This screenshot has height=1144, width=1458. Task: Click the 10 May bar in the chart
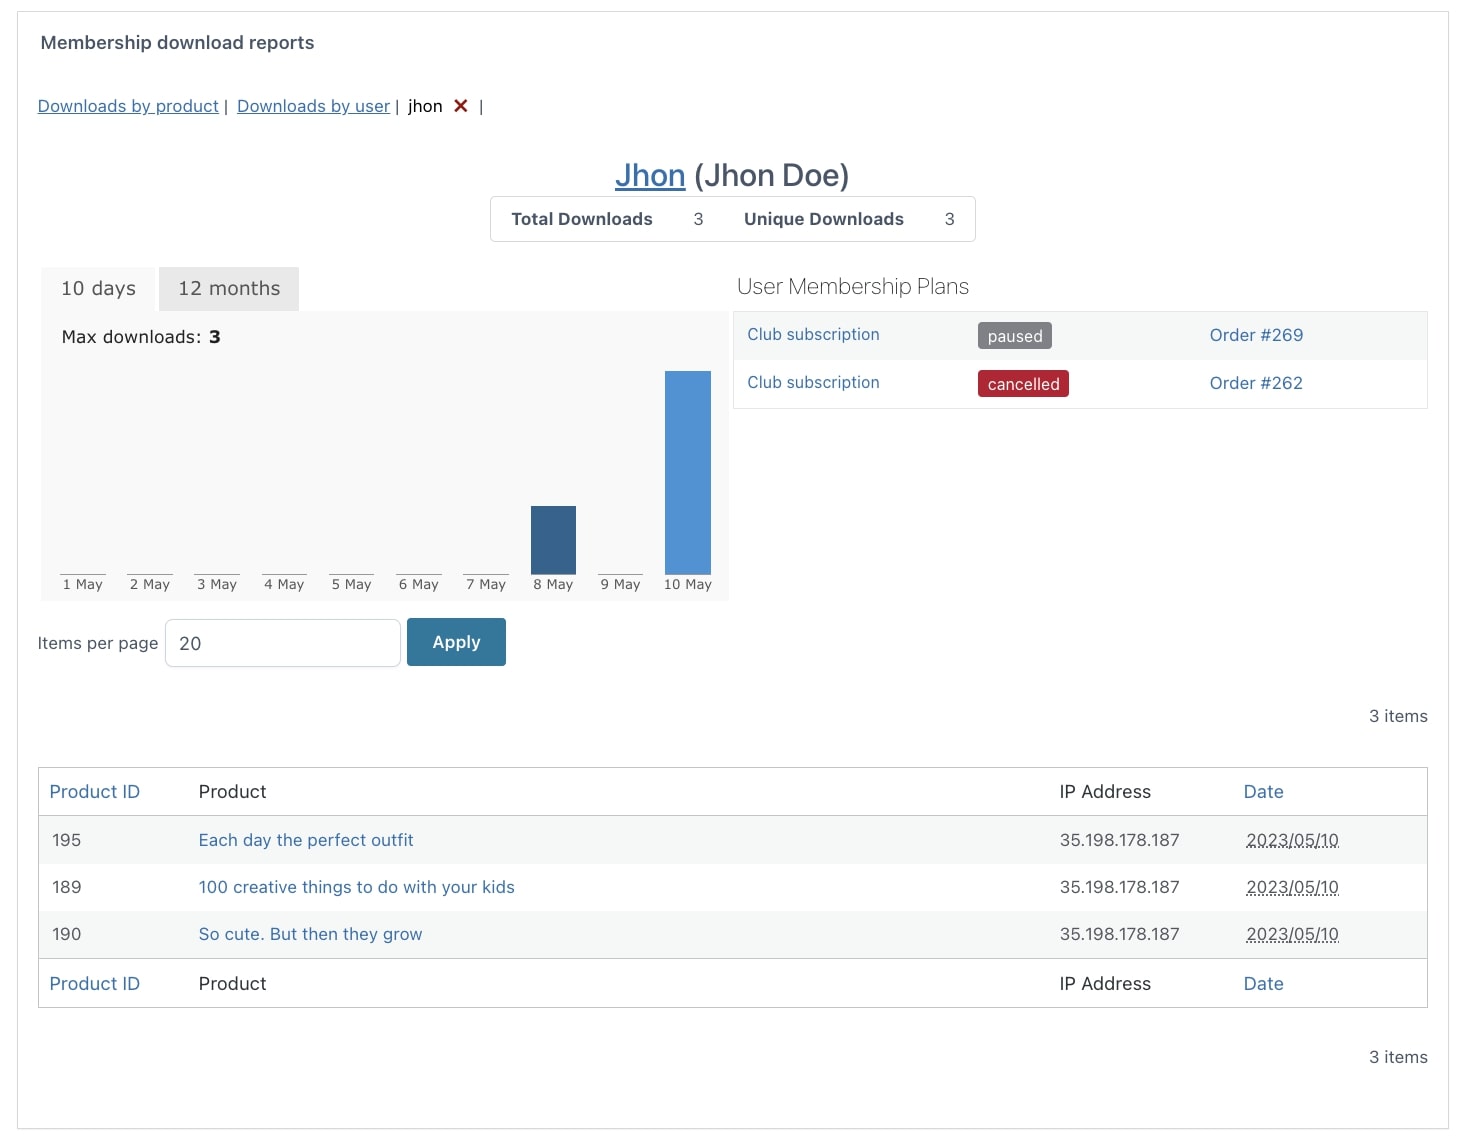pos(688,472)
